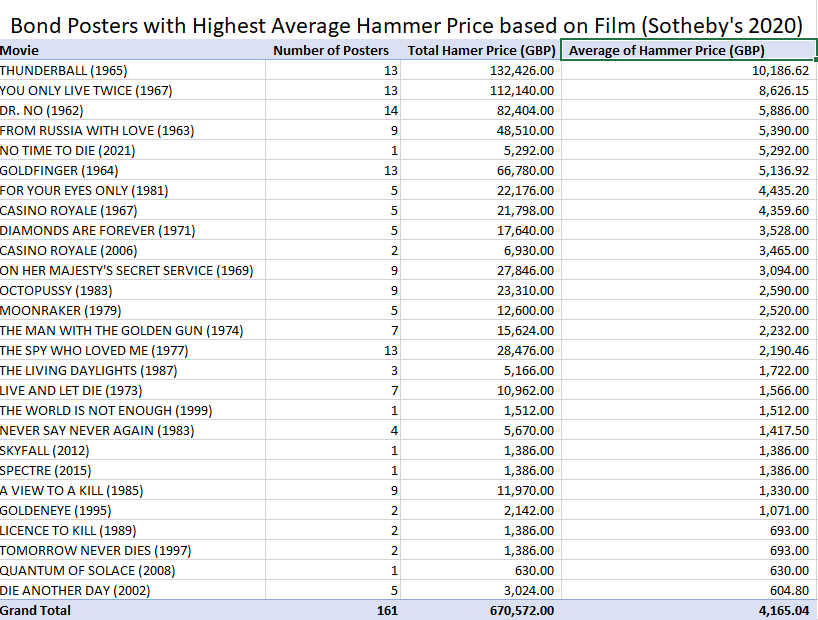Click the 'Total Hamer Price (GBP)' header

coord(482,51)
